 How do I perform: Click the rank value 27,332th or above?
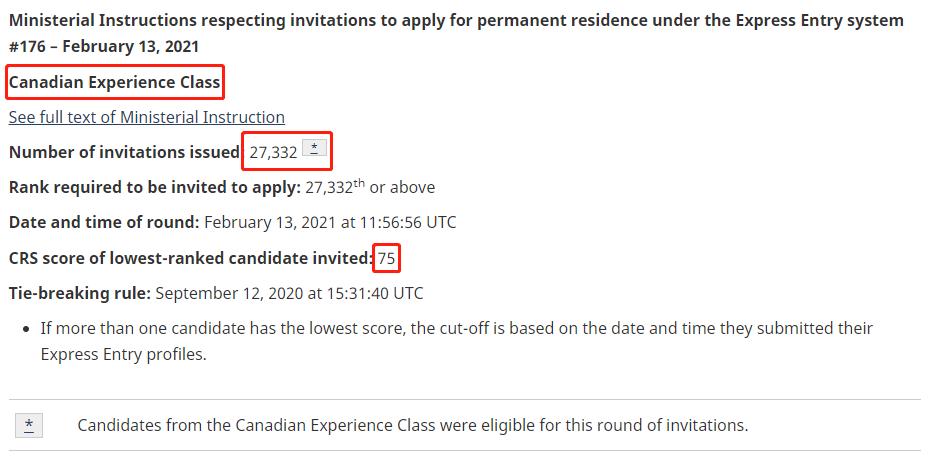click(370, 187)
